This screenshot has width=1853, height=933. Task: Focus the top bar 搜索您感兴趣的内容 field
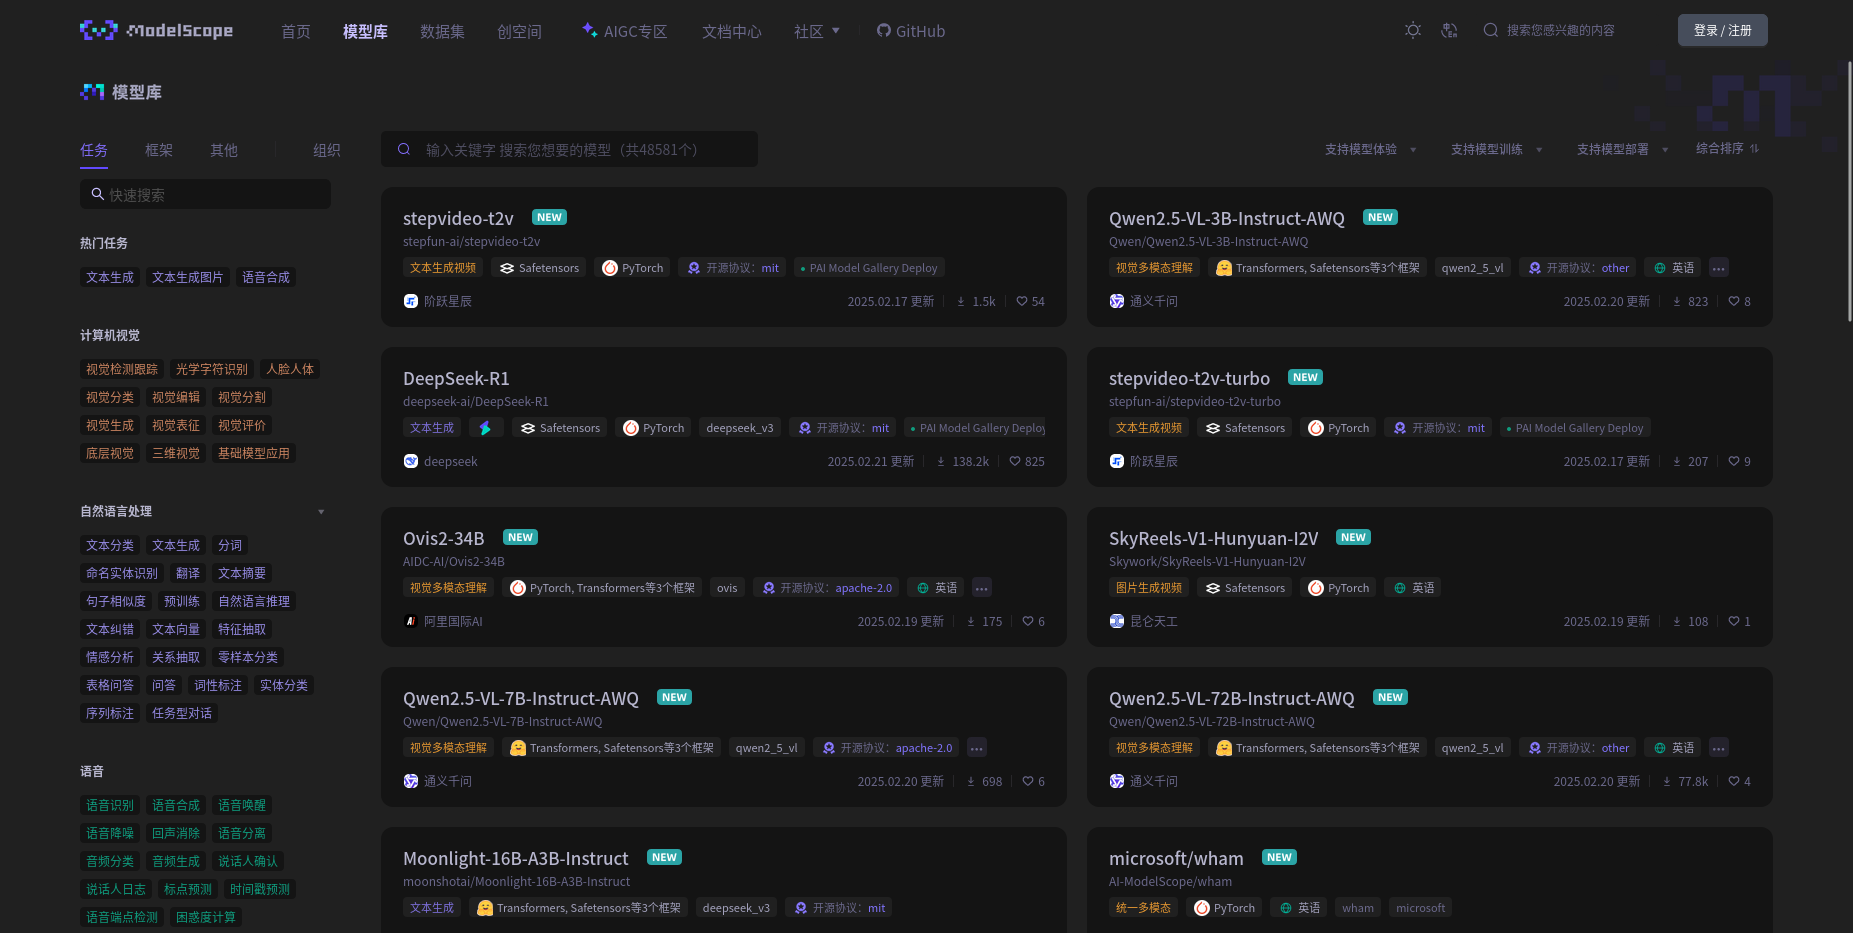[x=1560, y=30]
